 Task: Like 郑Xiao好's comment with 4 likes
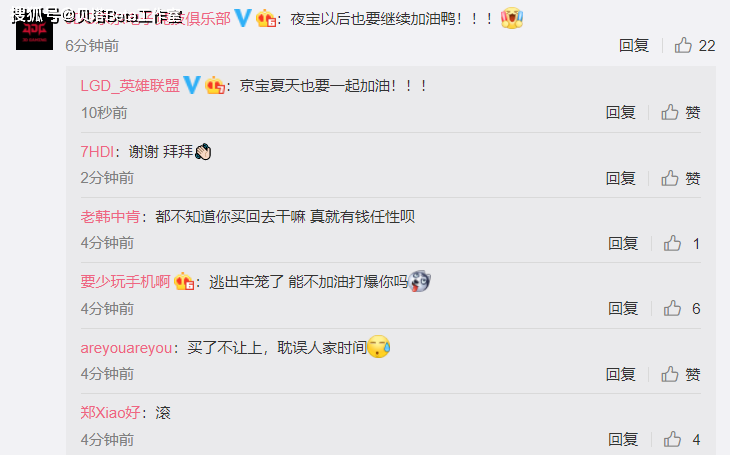coord(672,439)
